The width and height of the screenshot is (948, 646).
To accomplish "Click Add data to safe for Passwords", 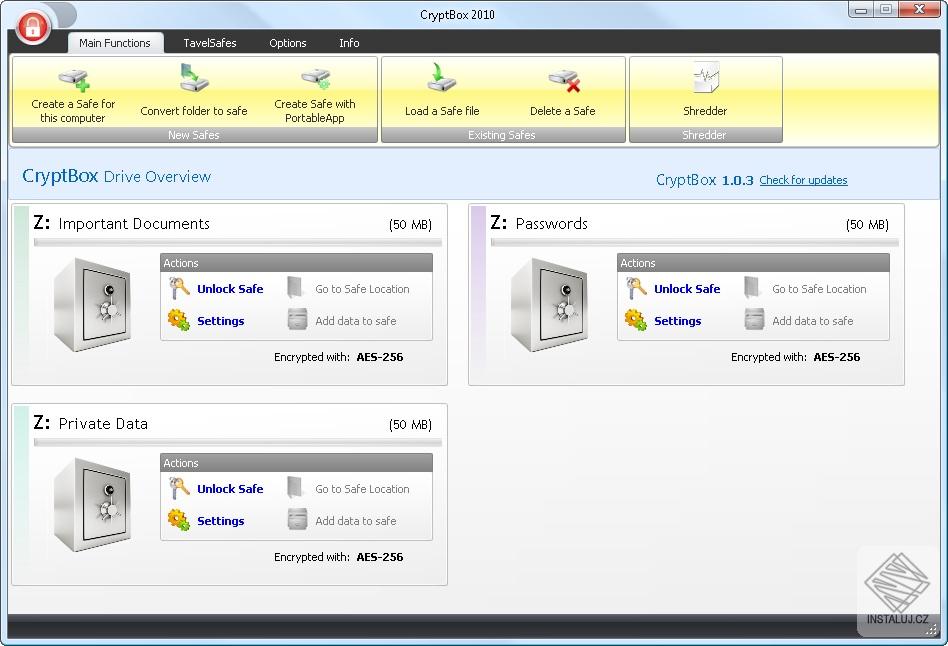I will 813,321.
